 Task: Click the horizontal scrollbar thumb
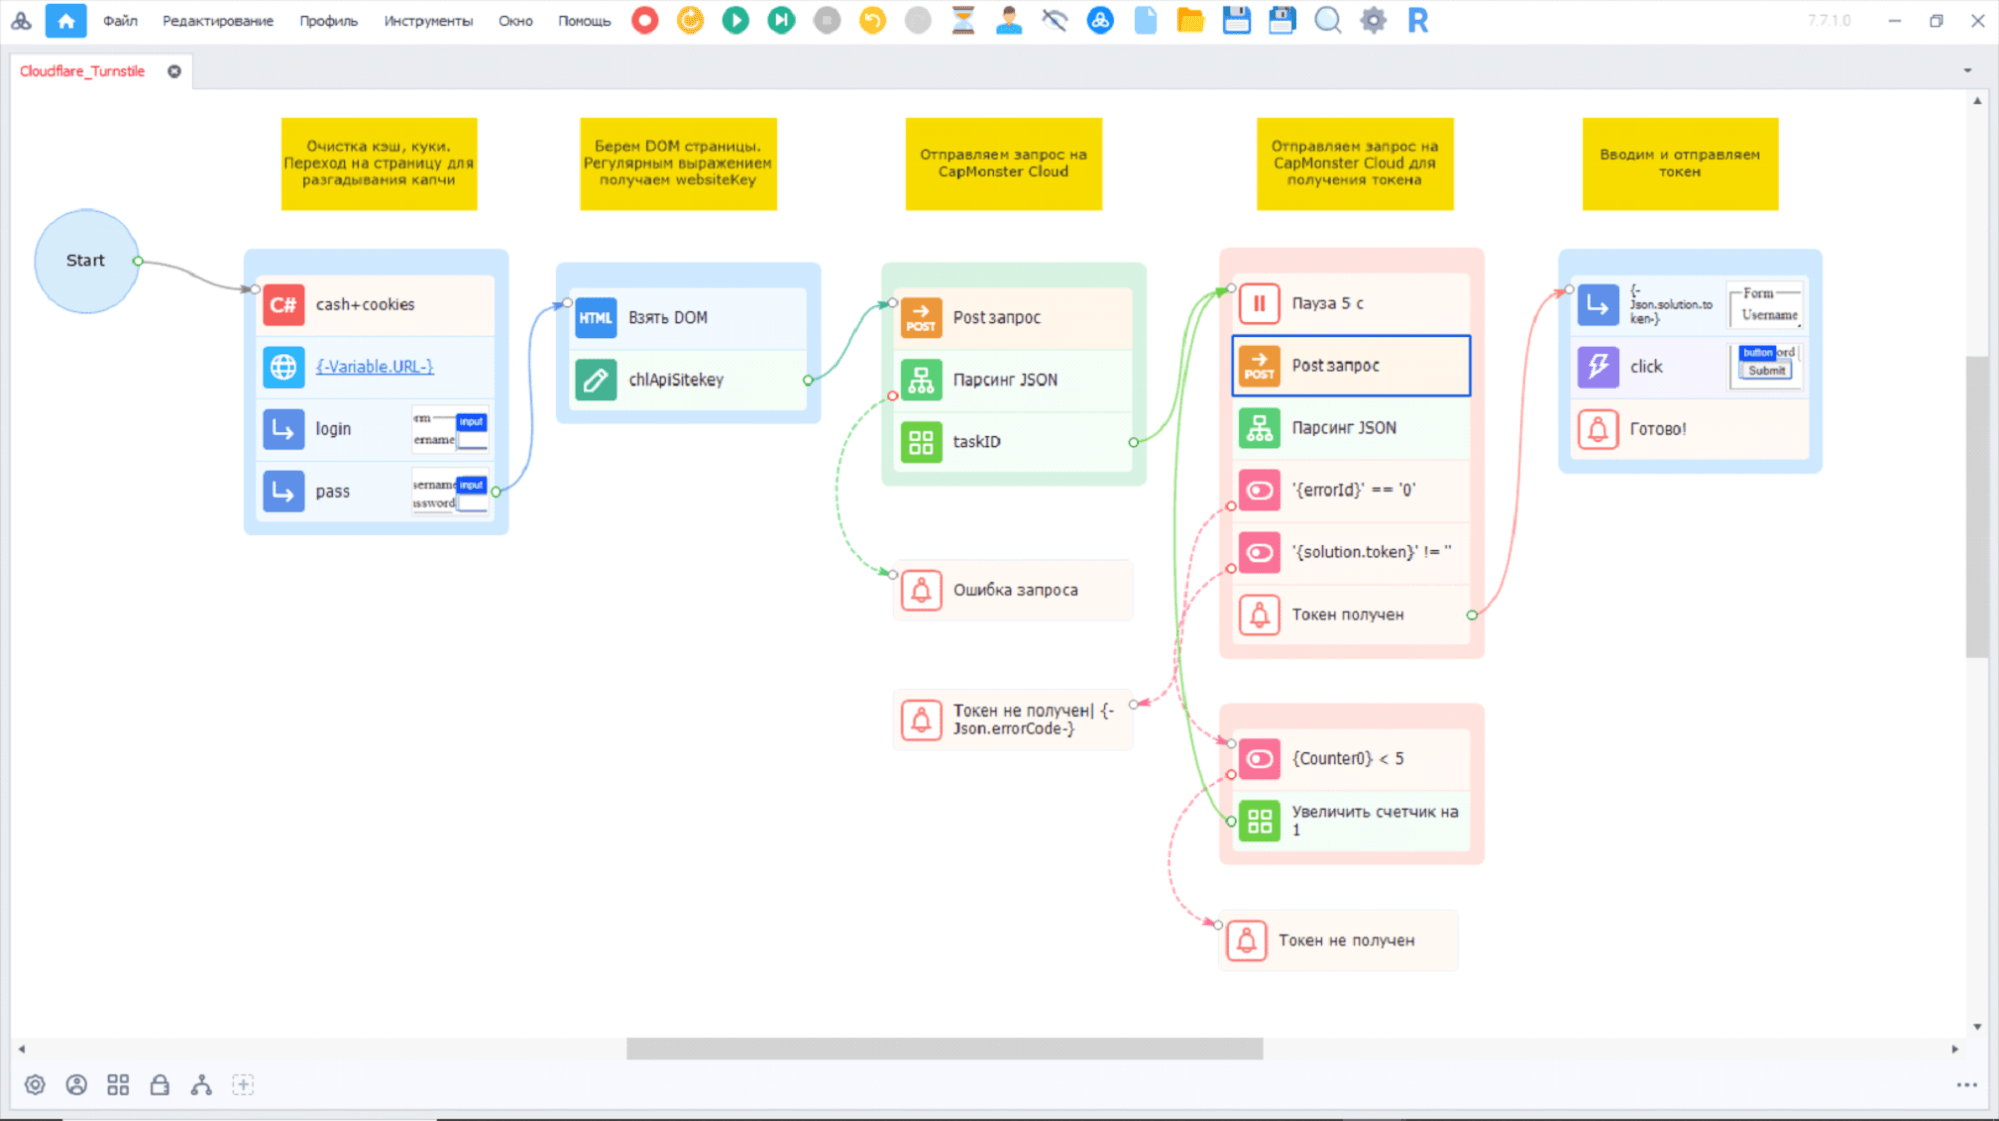click(x=944, y=1049)
